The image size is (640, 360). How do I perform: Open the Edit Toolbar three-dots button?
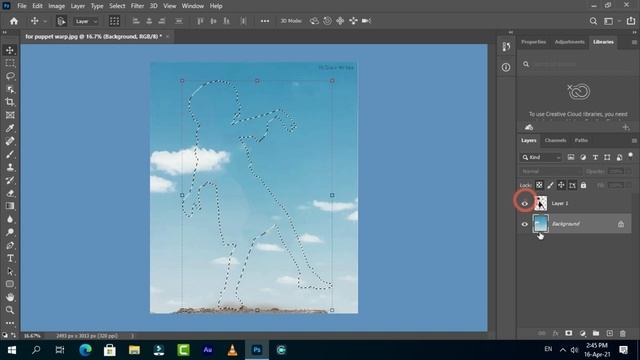10,323
